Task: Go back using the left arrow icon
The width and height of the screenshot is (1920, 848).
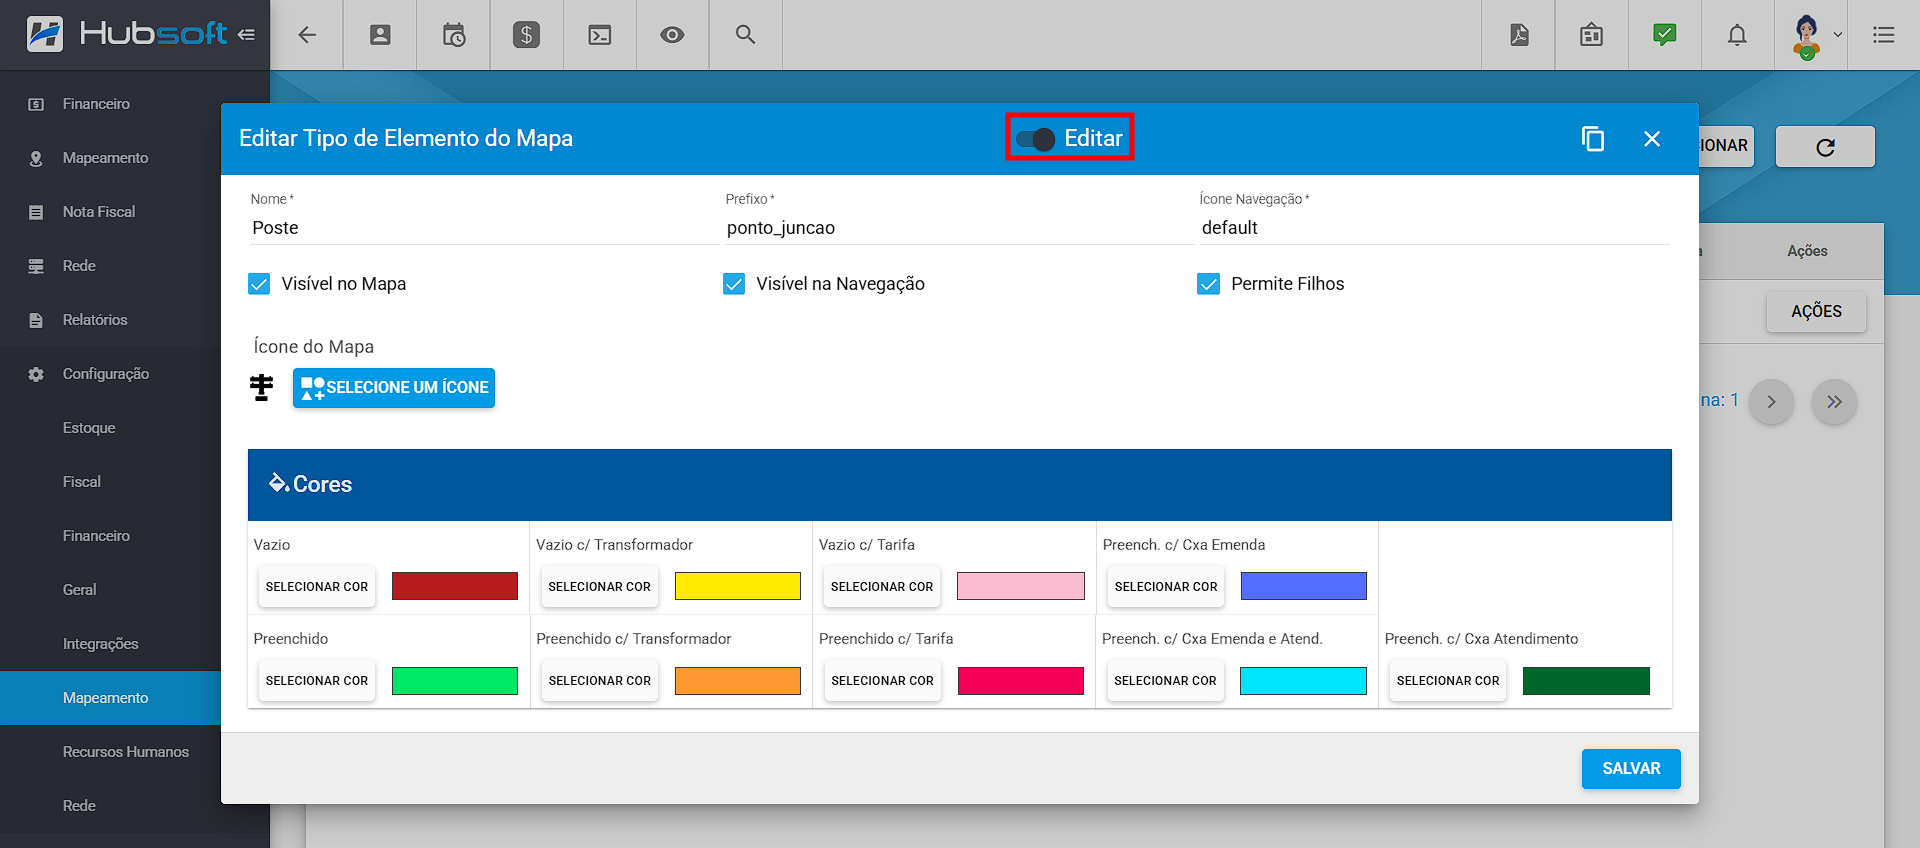Action: [x=307, y=35]
